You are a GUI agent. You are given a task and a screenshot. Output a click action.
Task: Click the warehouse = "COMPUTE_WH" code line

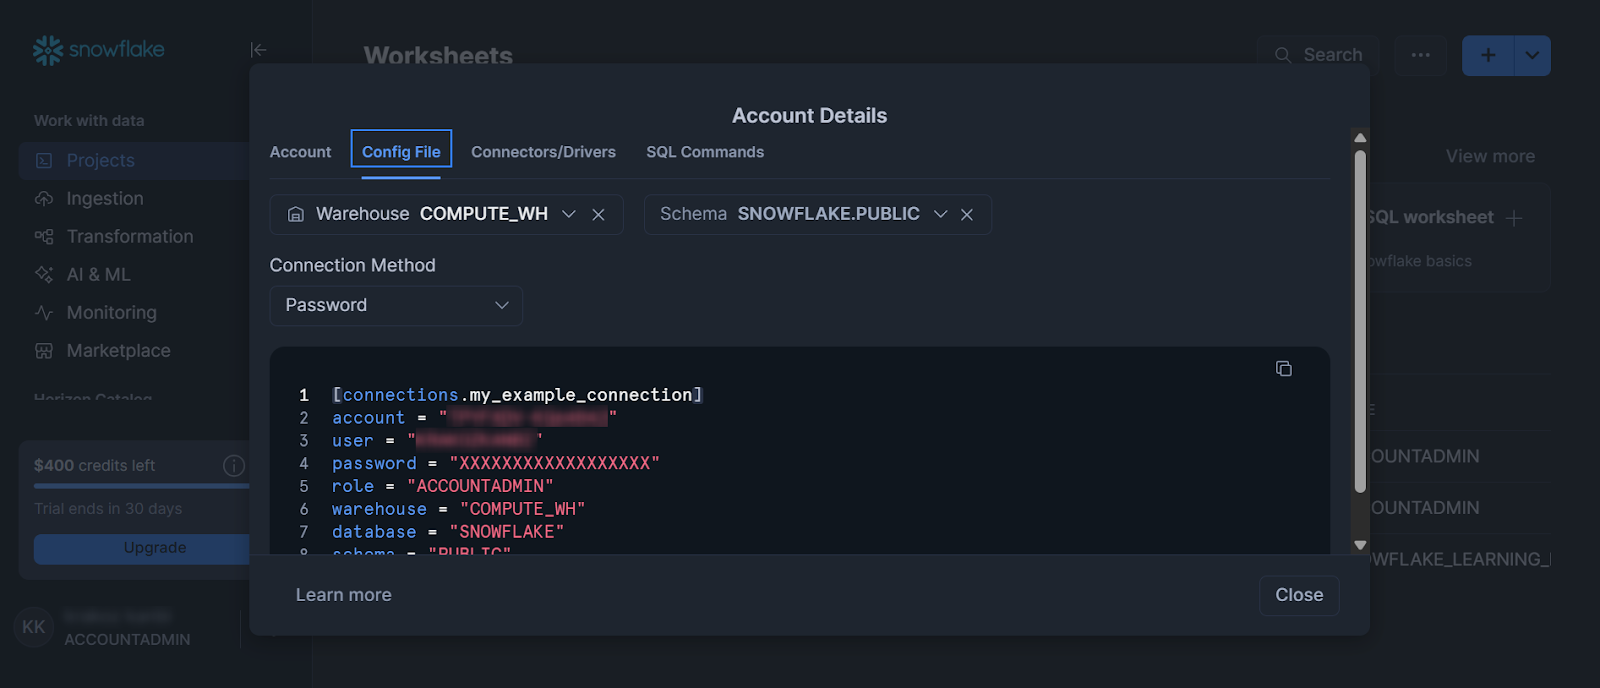pos(459,509)
